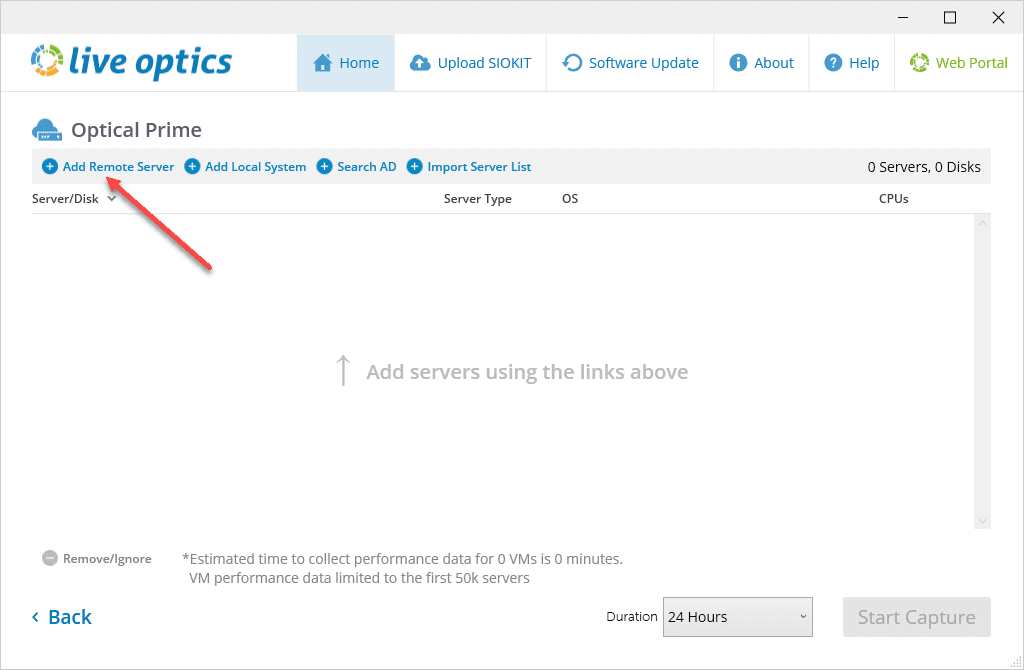Screen dimensions: 1024x670
Task: Maximize the application window
Action: click(x=950, y=18)
